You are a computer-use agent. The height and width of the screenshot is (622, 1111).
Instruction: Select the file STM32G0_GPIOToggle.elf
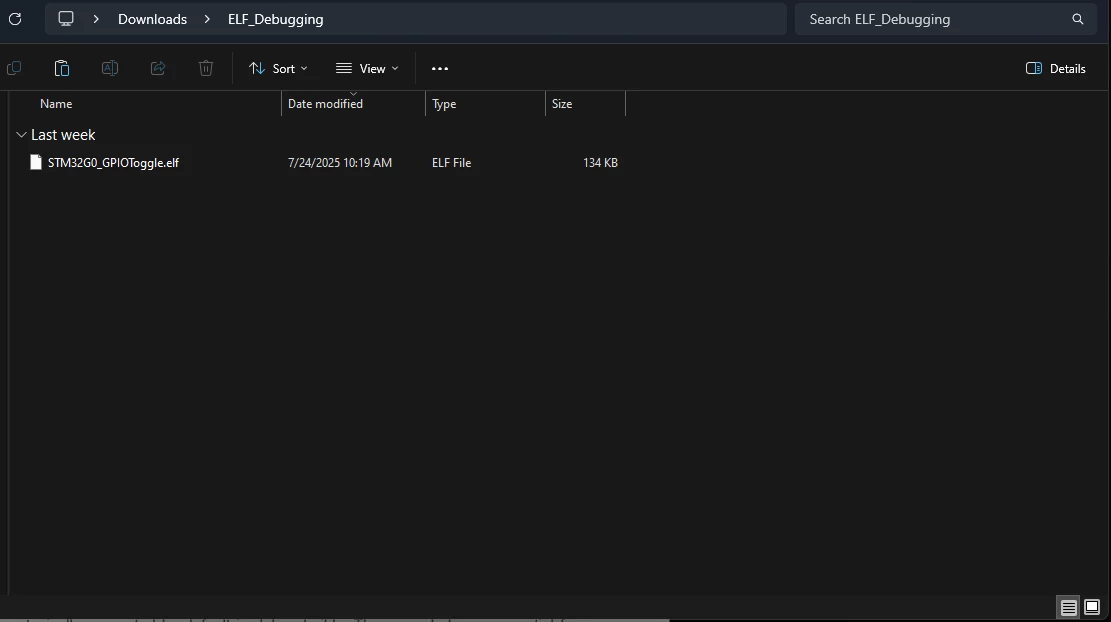click(x=113, y=163)
